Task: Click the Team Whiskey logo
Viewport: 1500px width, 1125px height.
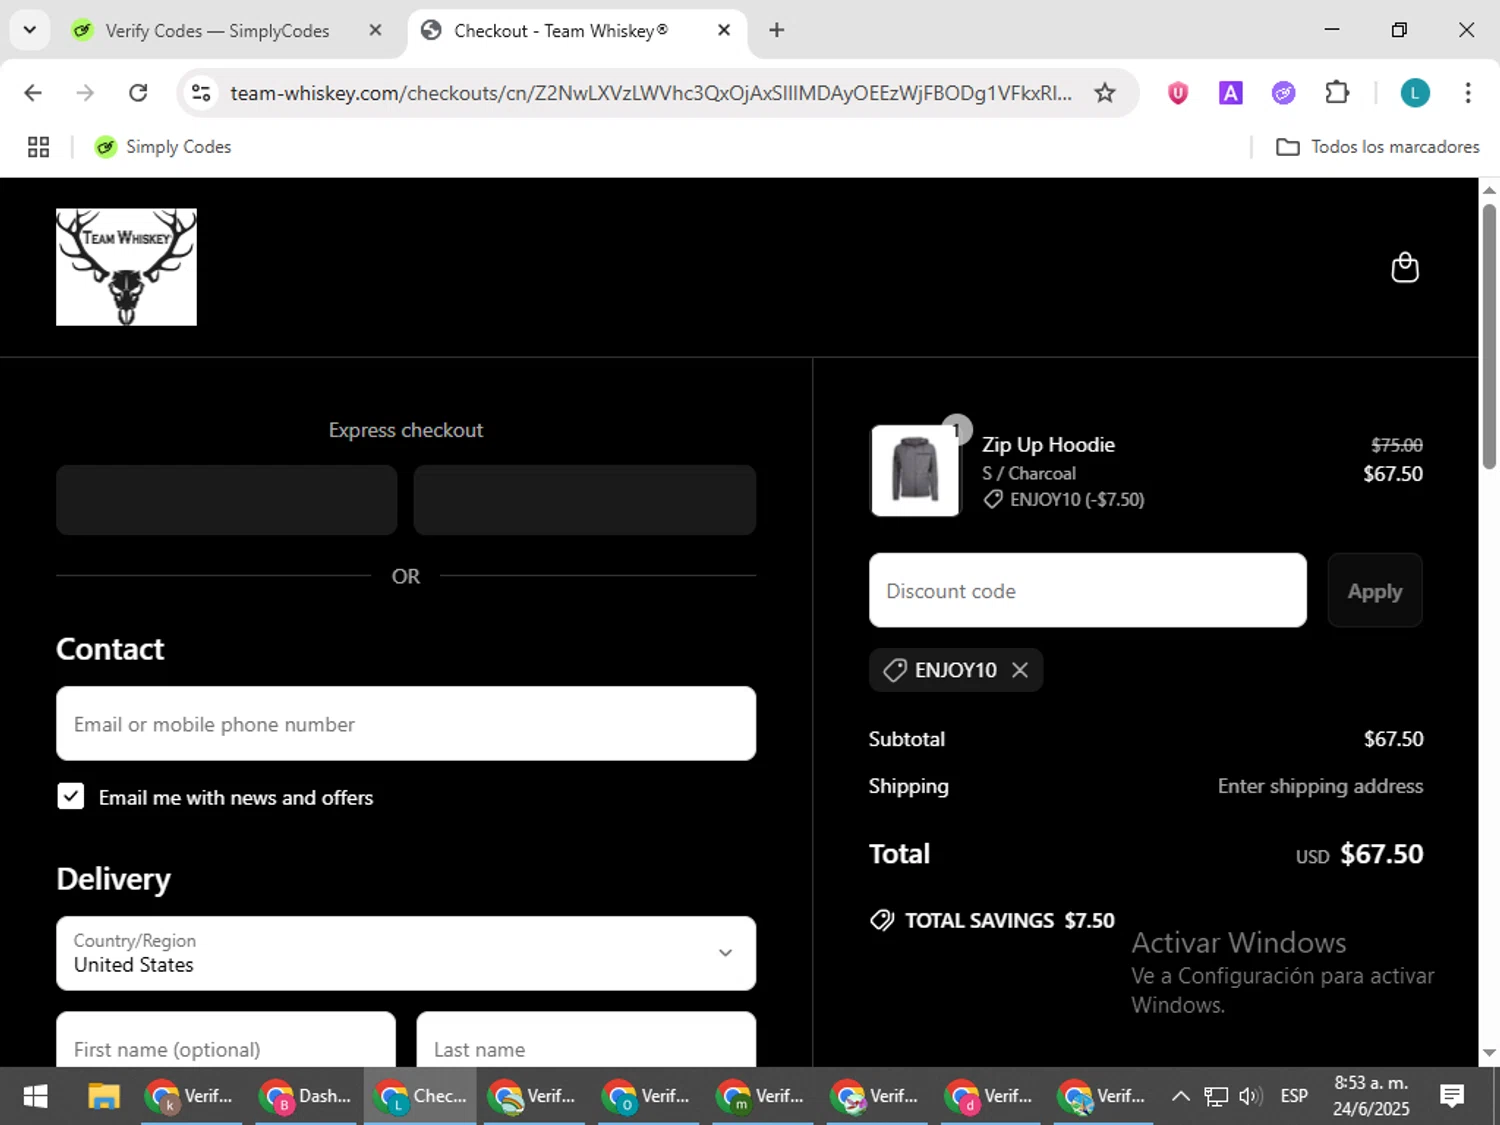Action: click(x=126, y=267)
